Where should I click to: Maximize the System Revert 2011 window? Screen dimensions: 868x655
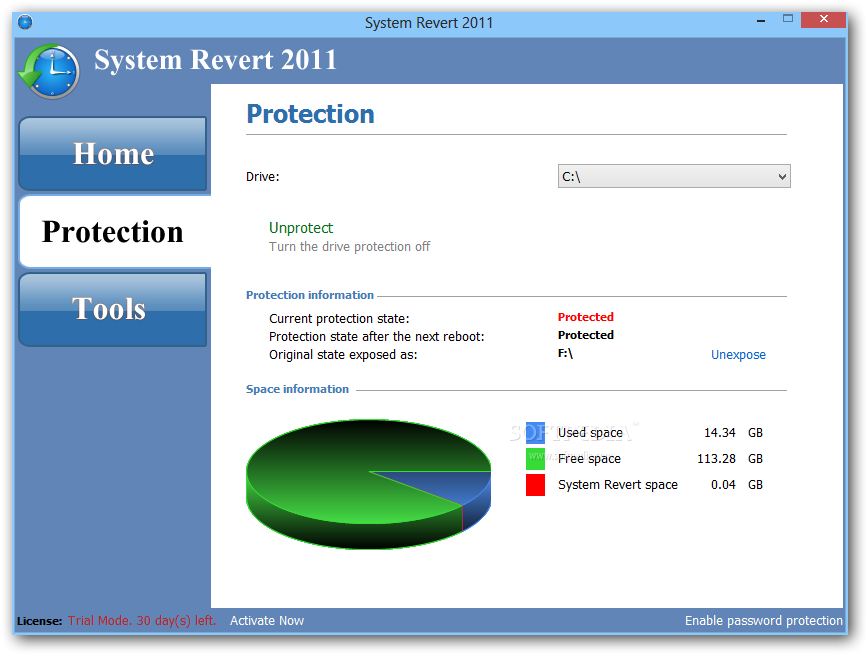pyautogui.click(x=787, y=19)
